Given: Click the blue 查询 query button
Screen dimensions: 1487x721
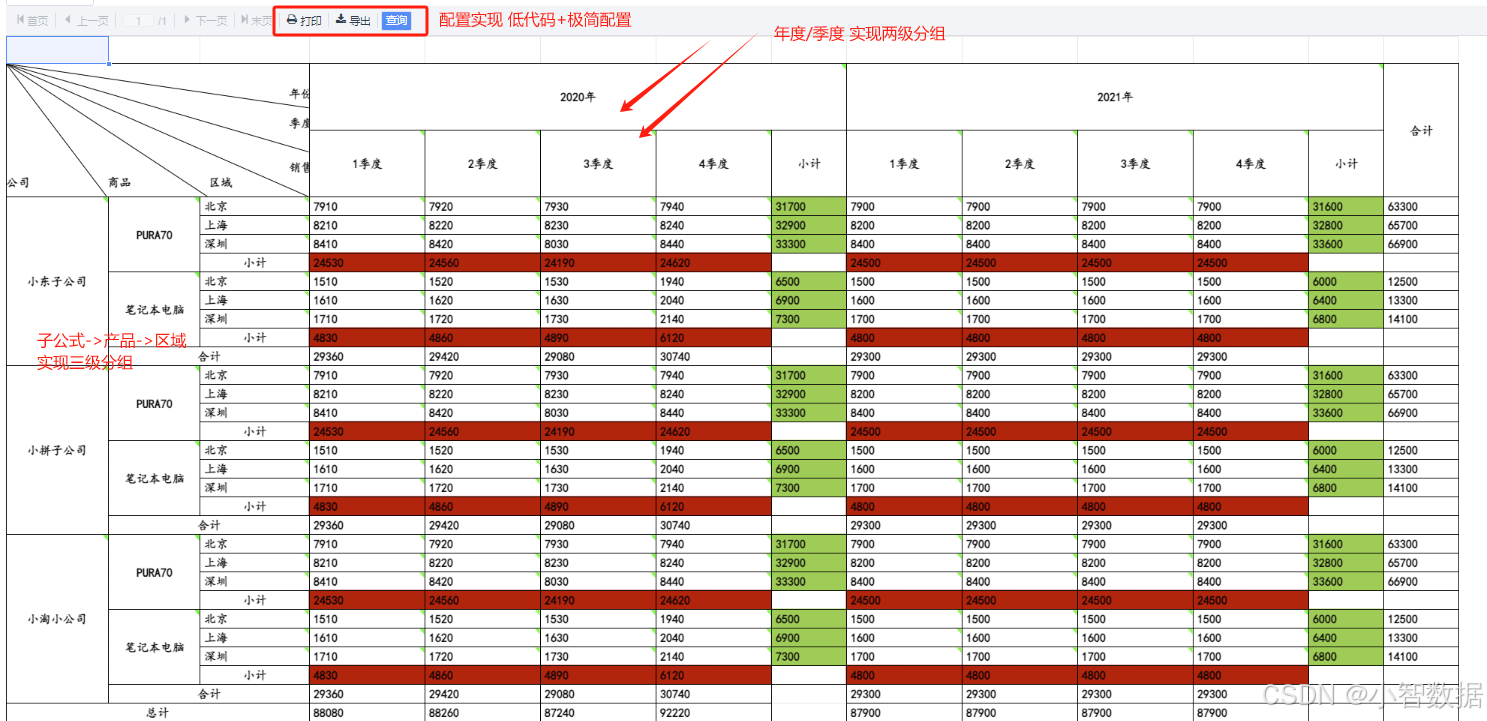Looking at the screenshot, I should (x=396, y=20).
